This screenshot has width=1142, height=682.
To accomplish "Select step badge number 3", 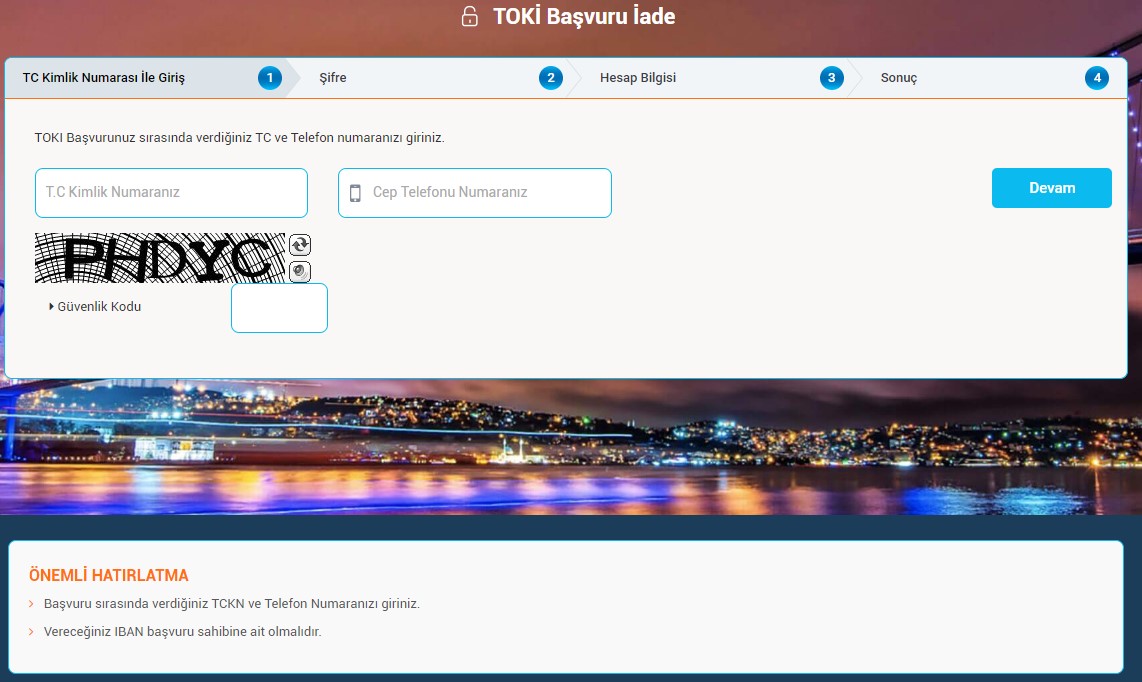I will 832,78.
